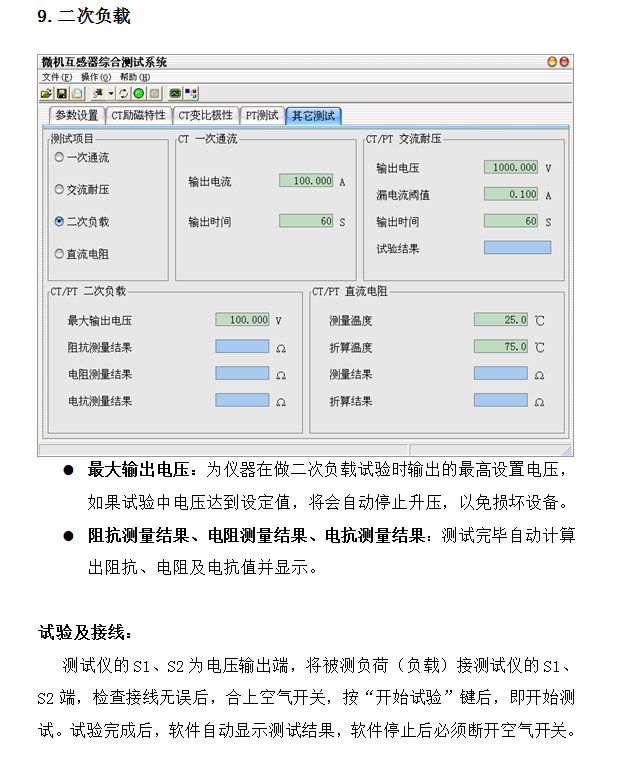Expand the dropdown arrow beside connect icon
The height and width of the screenshot is (764, 624).
pyautogui.click(x=110, y=93)
